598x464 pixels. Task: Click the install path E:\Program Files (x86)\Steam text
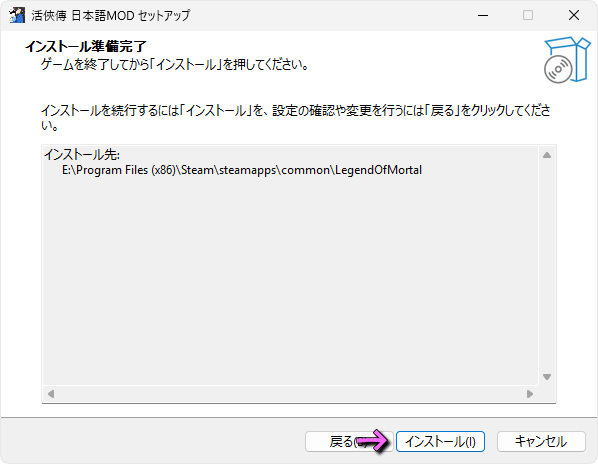tap(242, 170)
